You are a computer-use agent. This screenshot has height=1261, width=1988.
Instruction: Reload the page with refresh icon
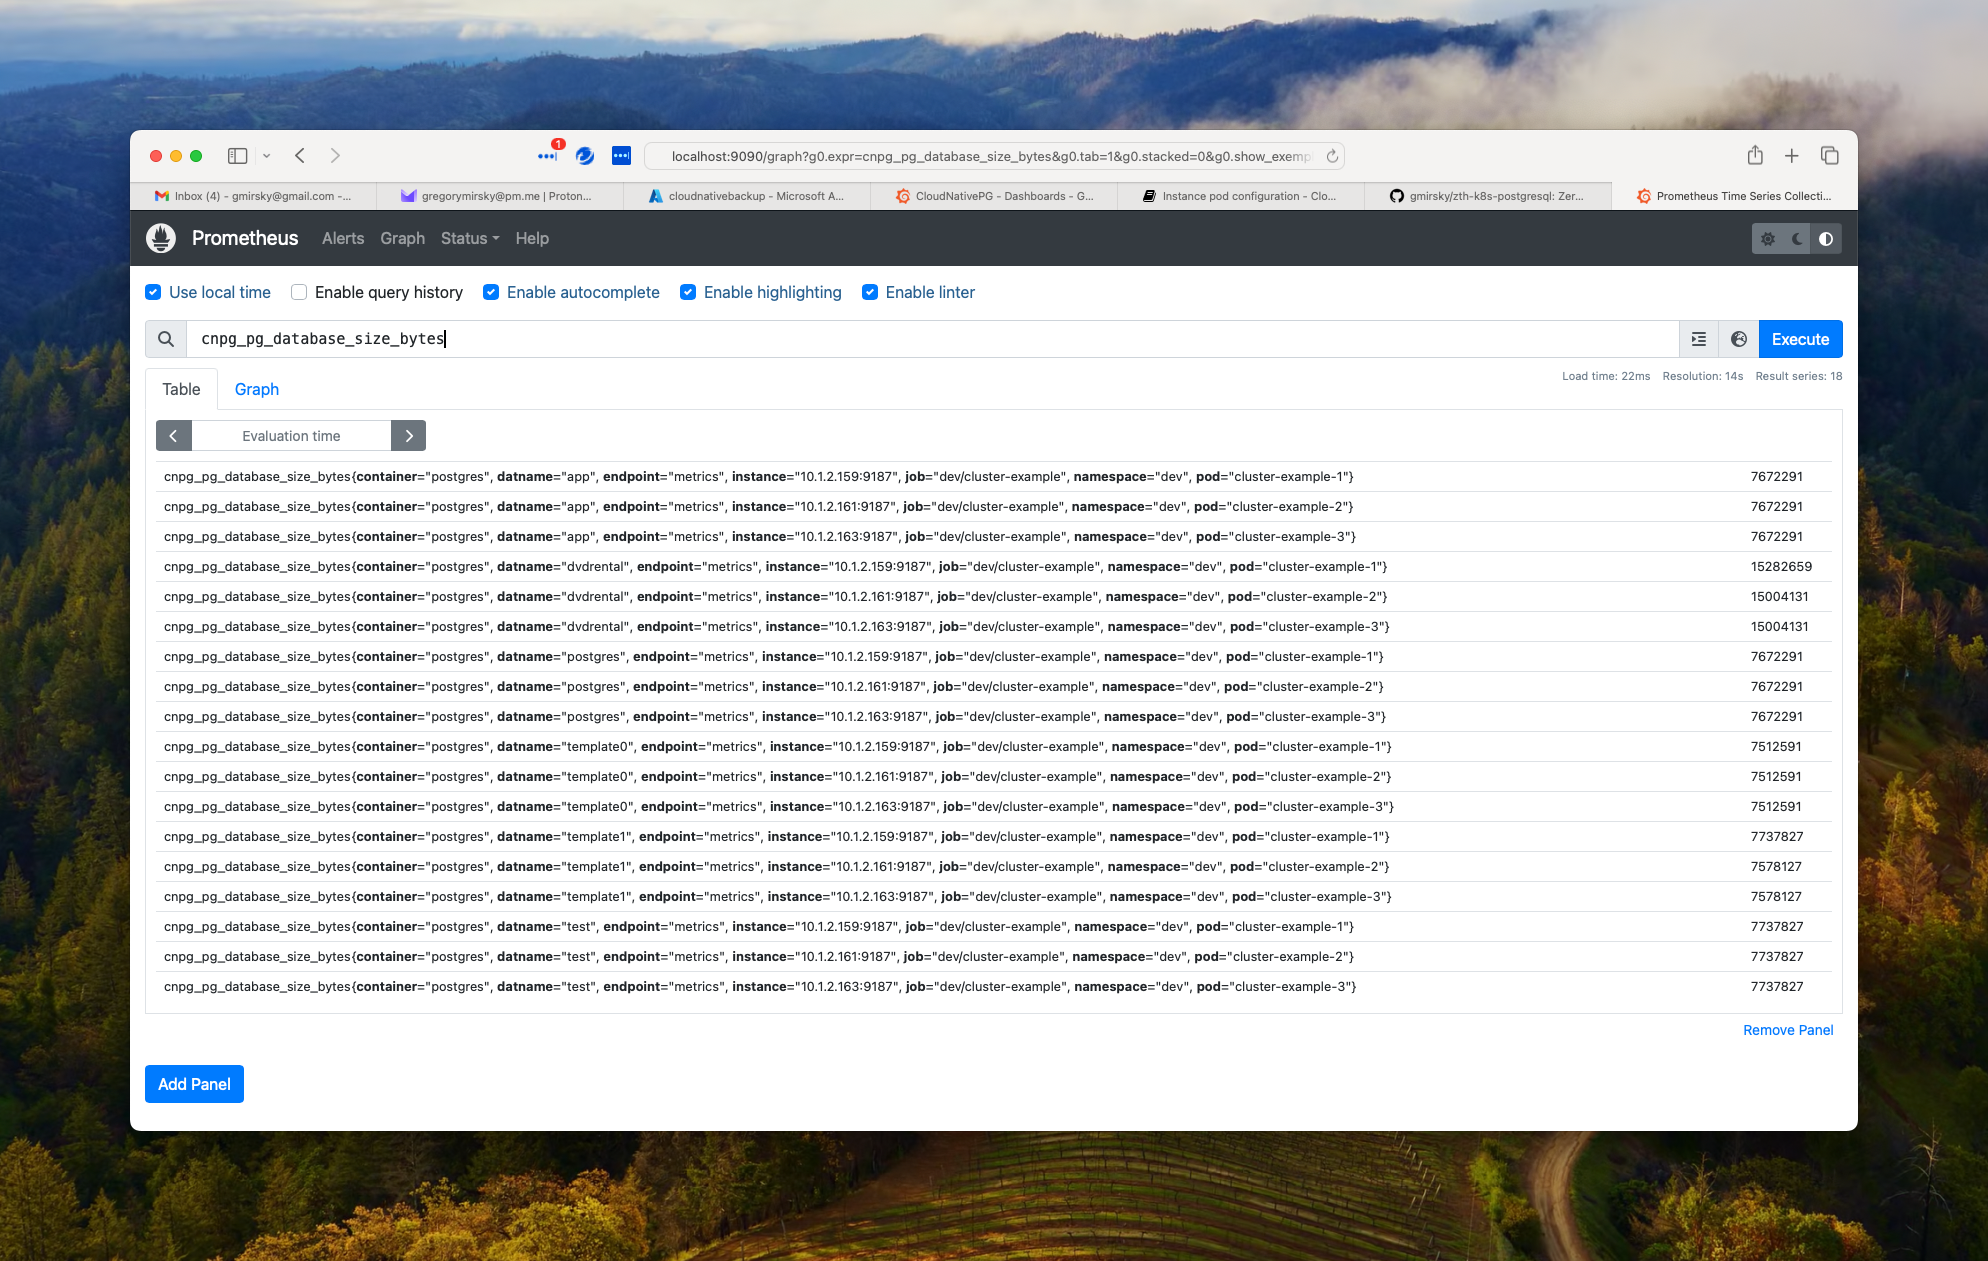pos(1332,157)
